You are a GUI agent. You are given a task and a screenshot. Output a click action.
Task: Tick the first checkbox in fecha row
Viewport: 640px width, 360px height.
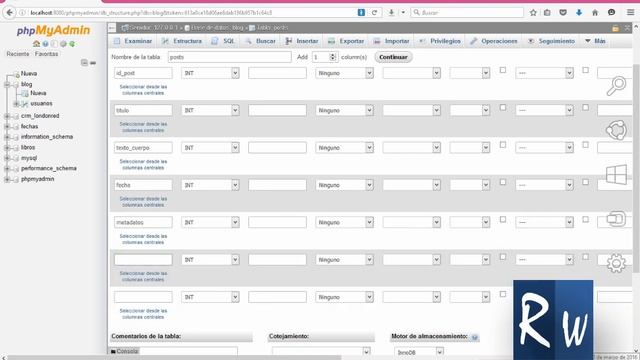tap(503, 182)
